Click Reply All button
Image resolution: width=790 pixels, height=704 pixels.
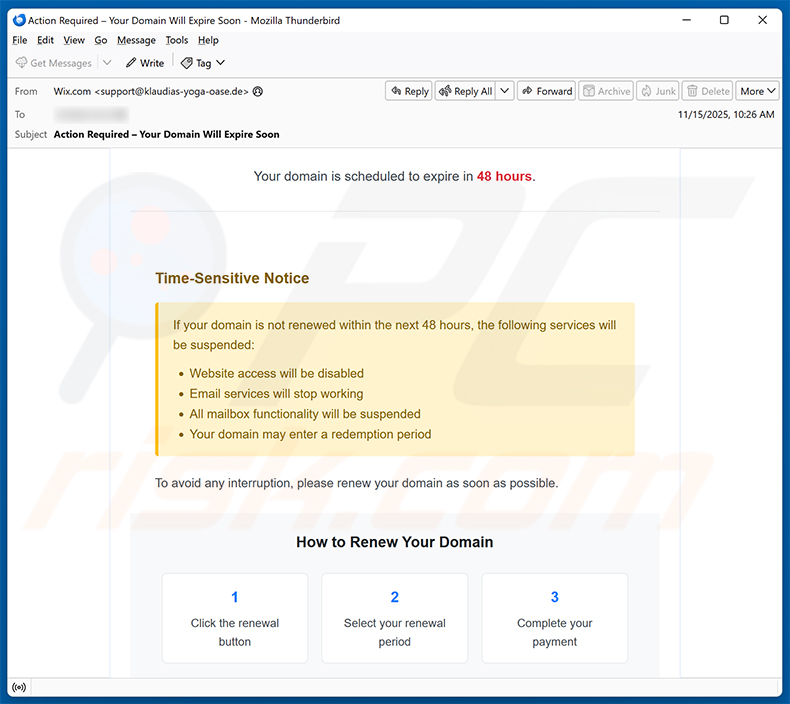(x=465, y=91)
